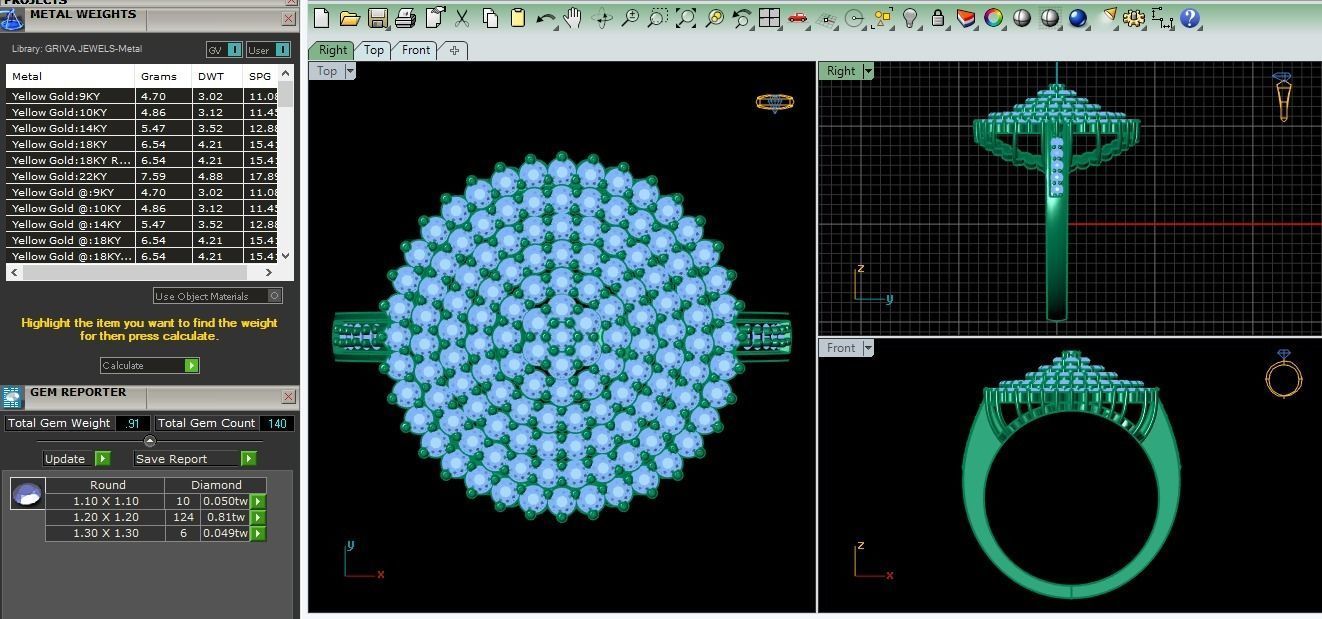
Task: Click the red car icon in the toolbar
Action: (x=798, y=17)
